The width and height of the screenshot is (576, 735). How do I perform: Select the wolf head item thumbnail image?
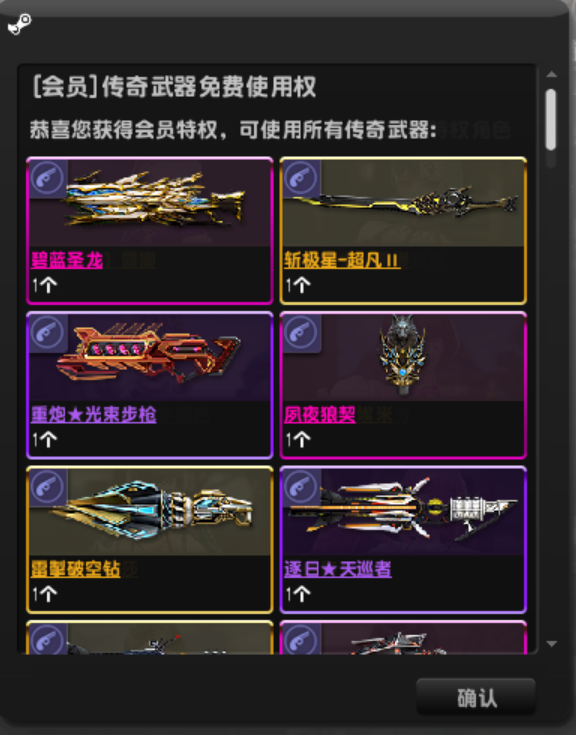coord(403,355)
